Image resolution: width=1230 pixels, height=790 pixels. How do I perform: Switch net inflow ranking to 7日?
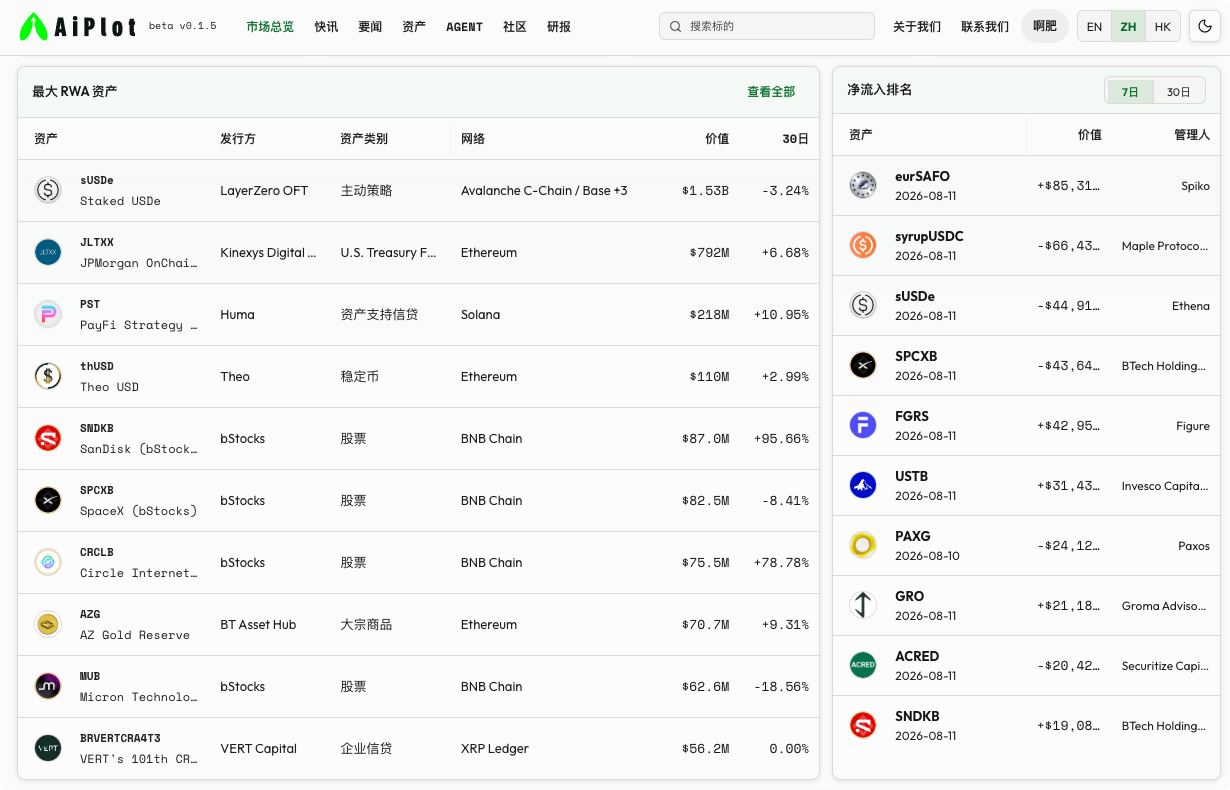(1130, 92)
